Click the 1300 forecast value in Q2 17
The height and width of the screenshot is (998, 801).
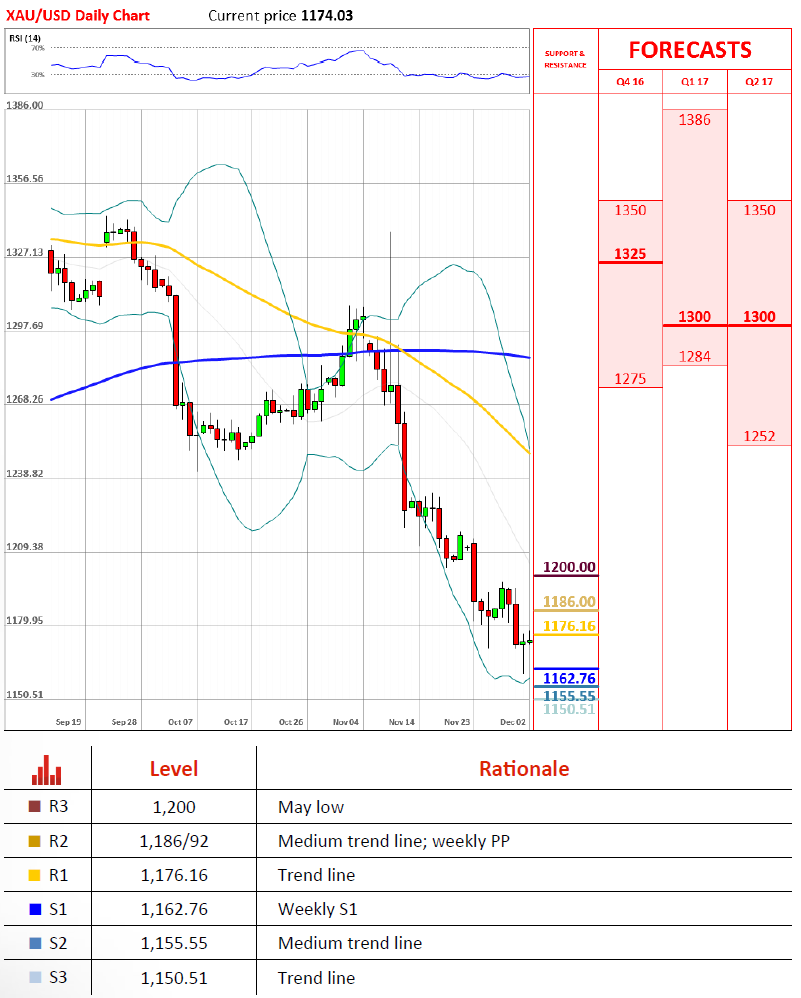[x=759, y=317]
